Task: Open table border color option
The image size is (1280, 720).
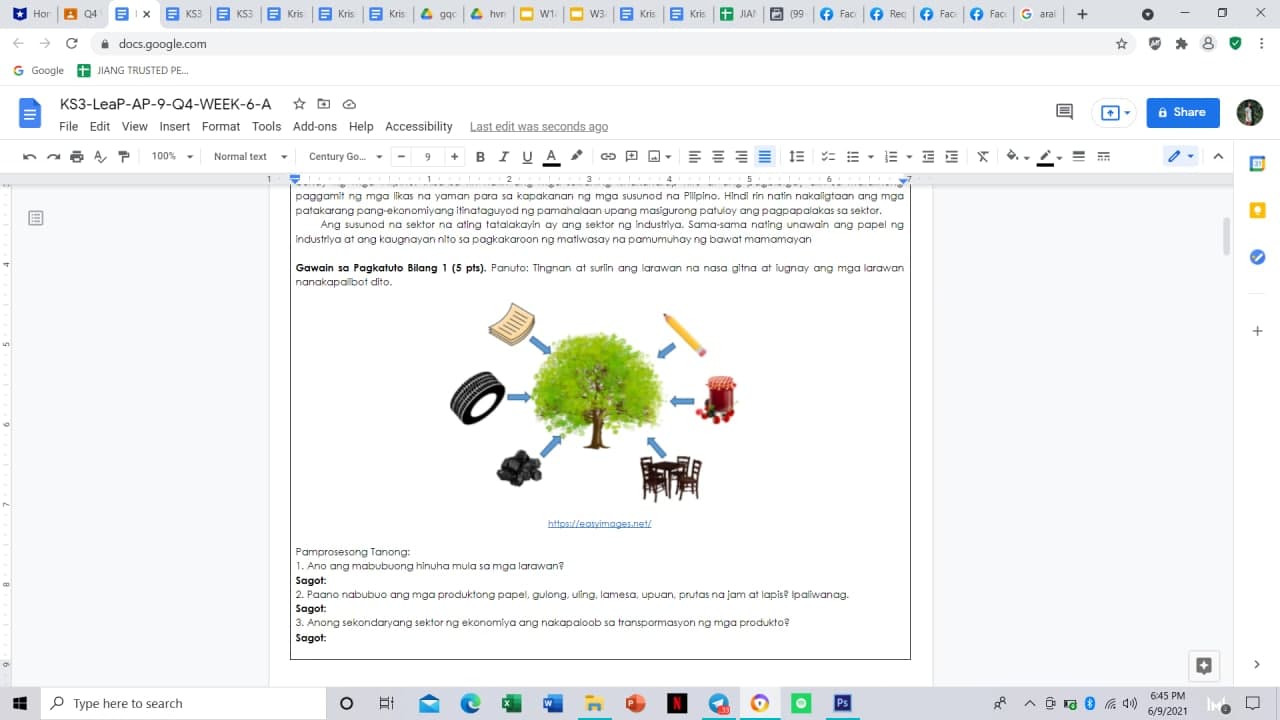Action: click(1049, 156)
